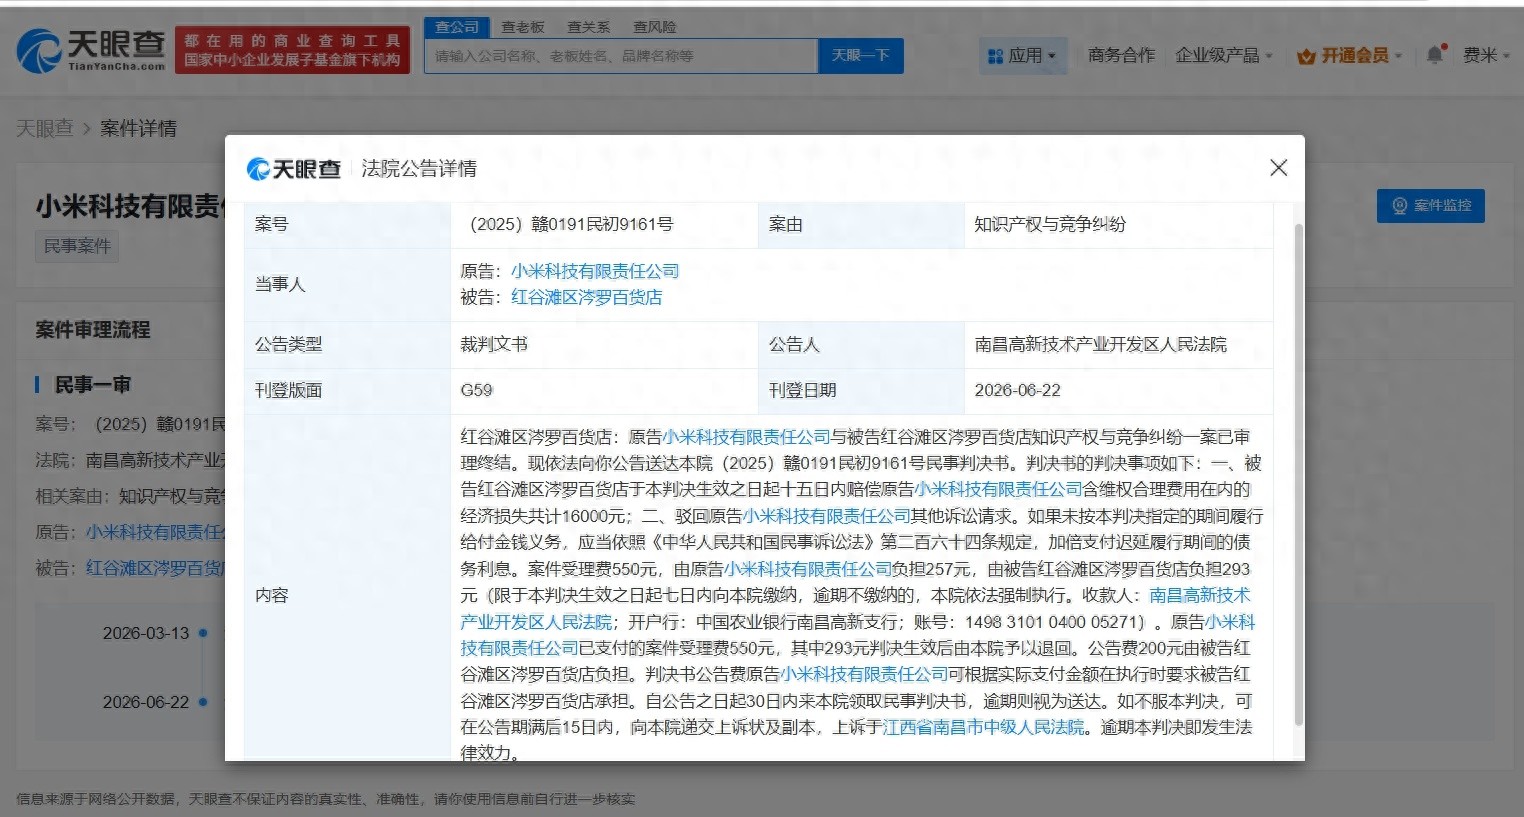
Task: Click the Tianyancha logo in the header
Action: (91, 50)
